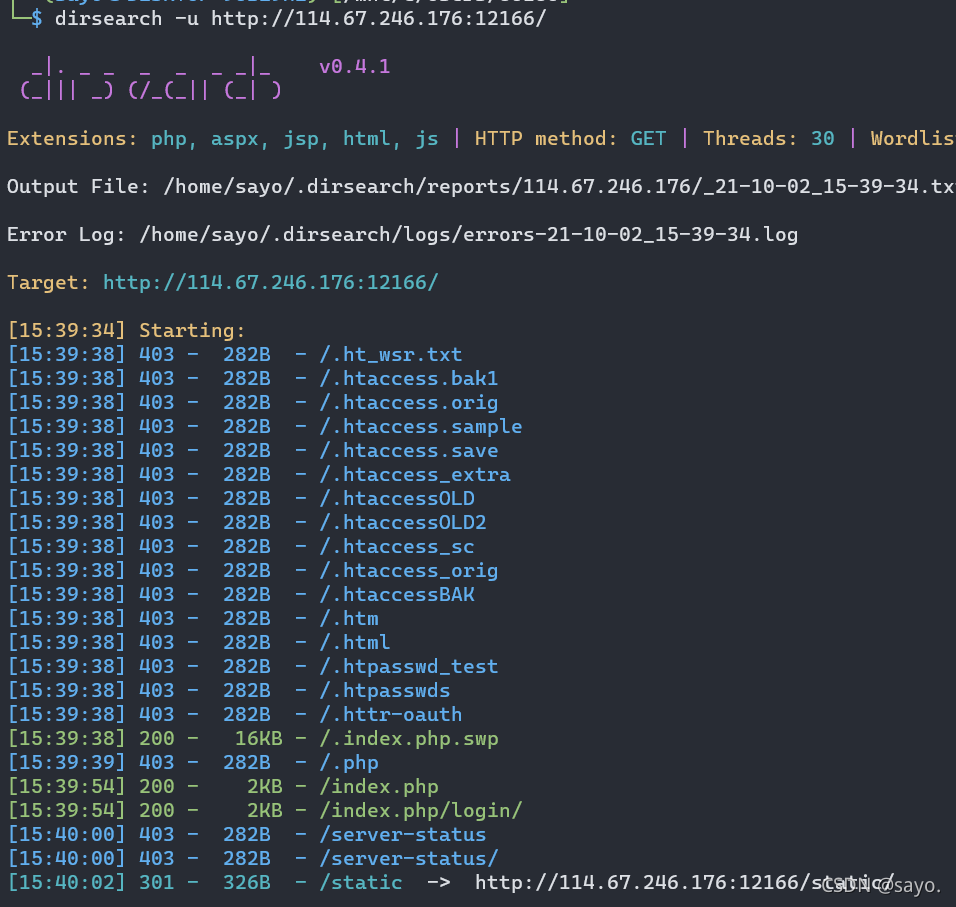Select the /.htaccess.sample result path
956x907 pixels.
pos(421,427)
